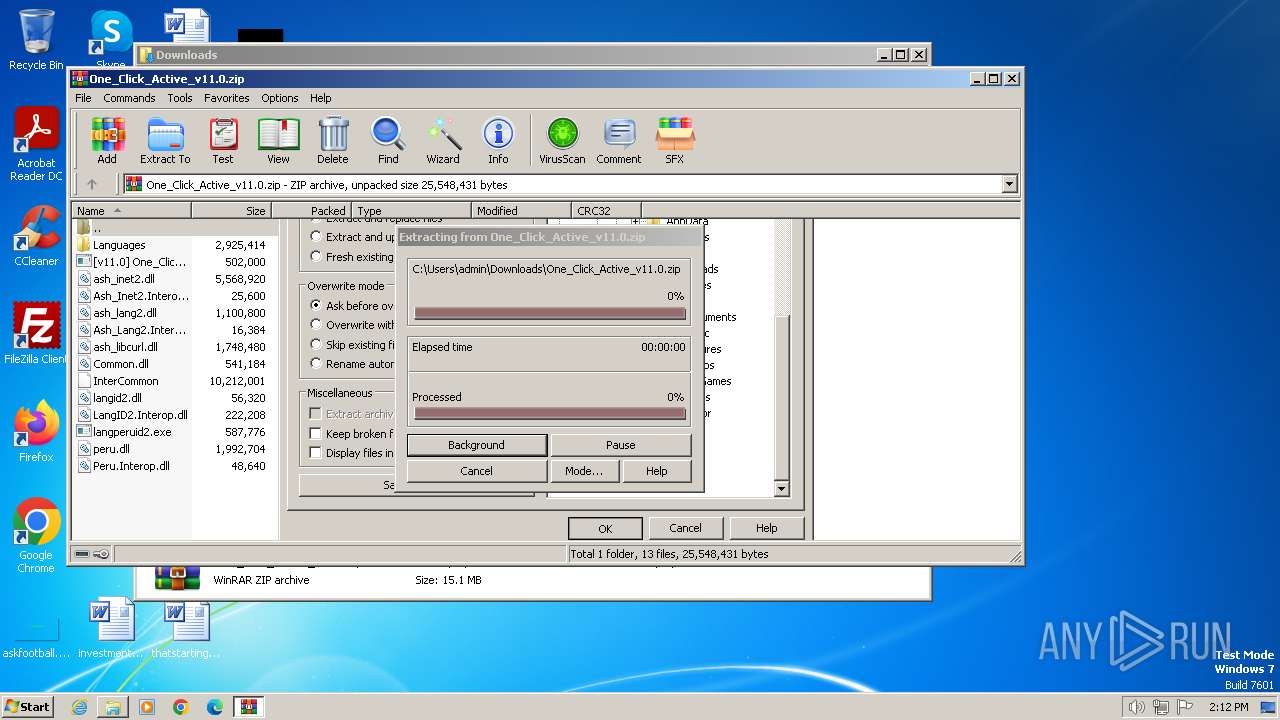Click OK in extraction options dialog

click(x=605, y=528)
